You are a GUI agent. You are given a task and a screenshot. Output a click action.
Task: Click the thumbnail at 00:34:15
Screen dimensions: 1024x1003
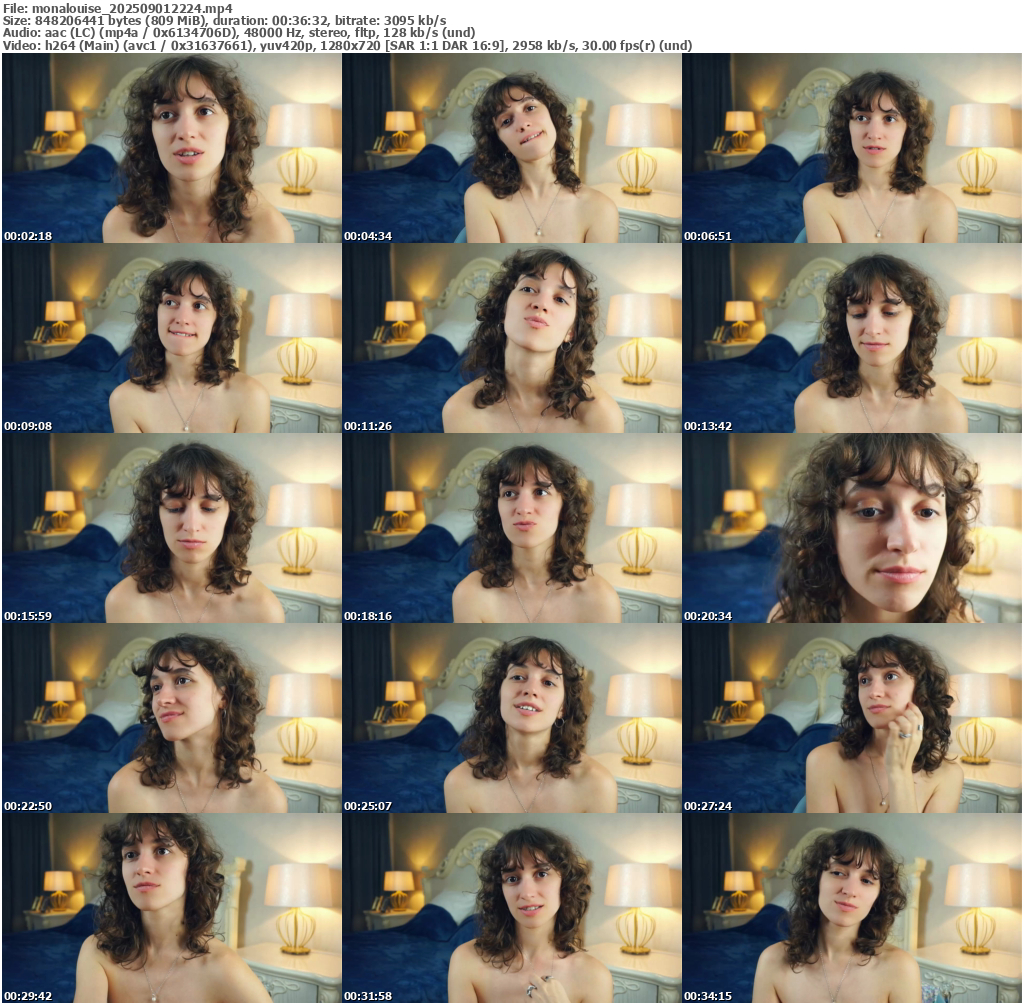pyautogui.click(x=852, y=908)
